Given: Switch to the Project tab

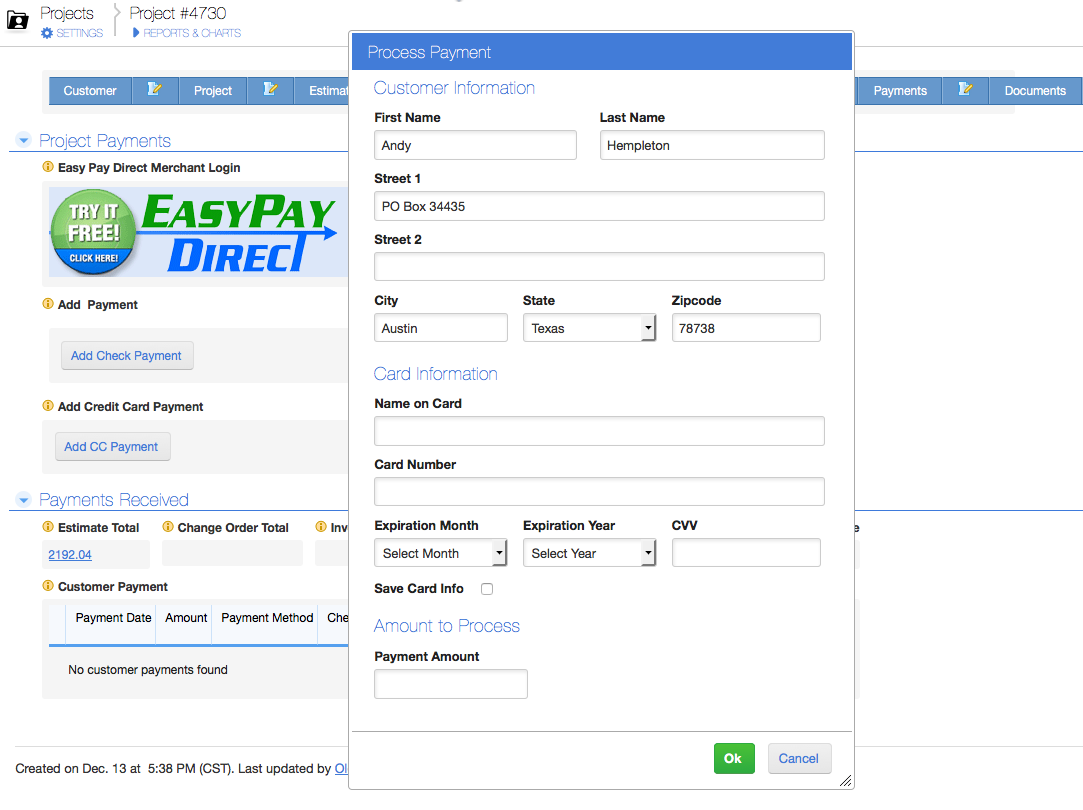Looking at the screenshot, I should pyautogui.click(x=213, y=90).
